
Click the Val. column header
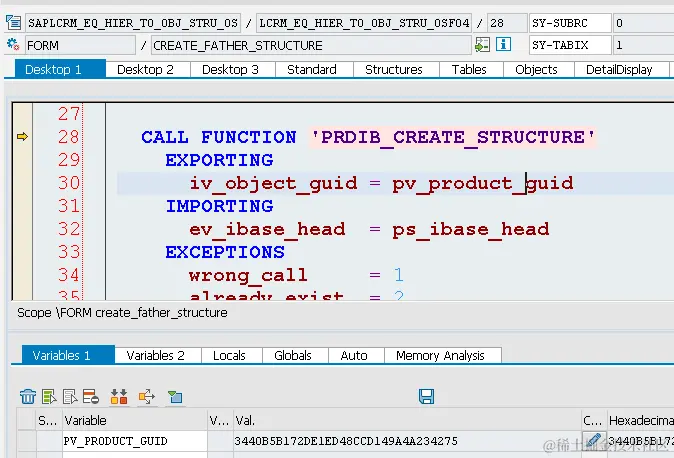407,420
